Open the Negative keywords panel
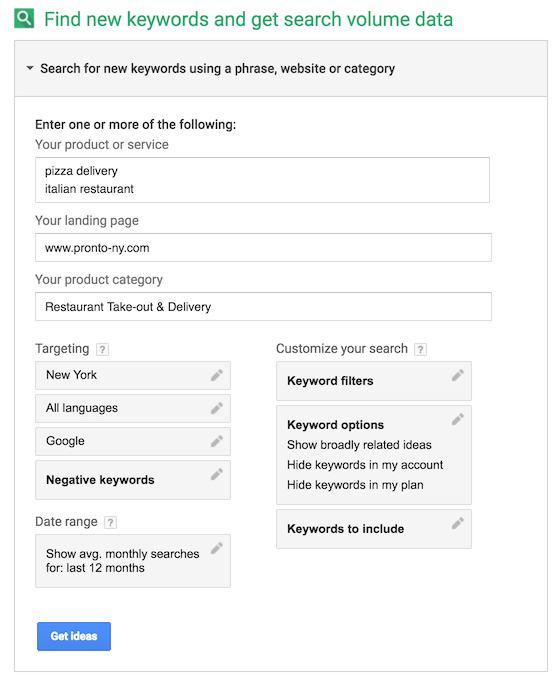The height and width of the screenshot is (682, 558). point(133,480)
